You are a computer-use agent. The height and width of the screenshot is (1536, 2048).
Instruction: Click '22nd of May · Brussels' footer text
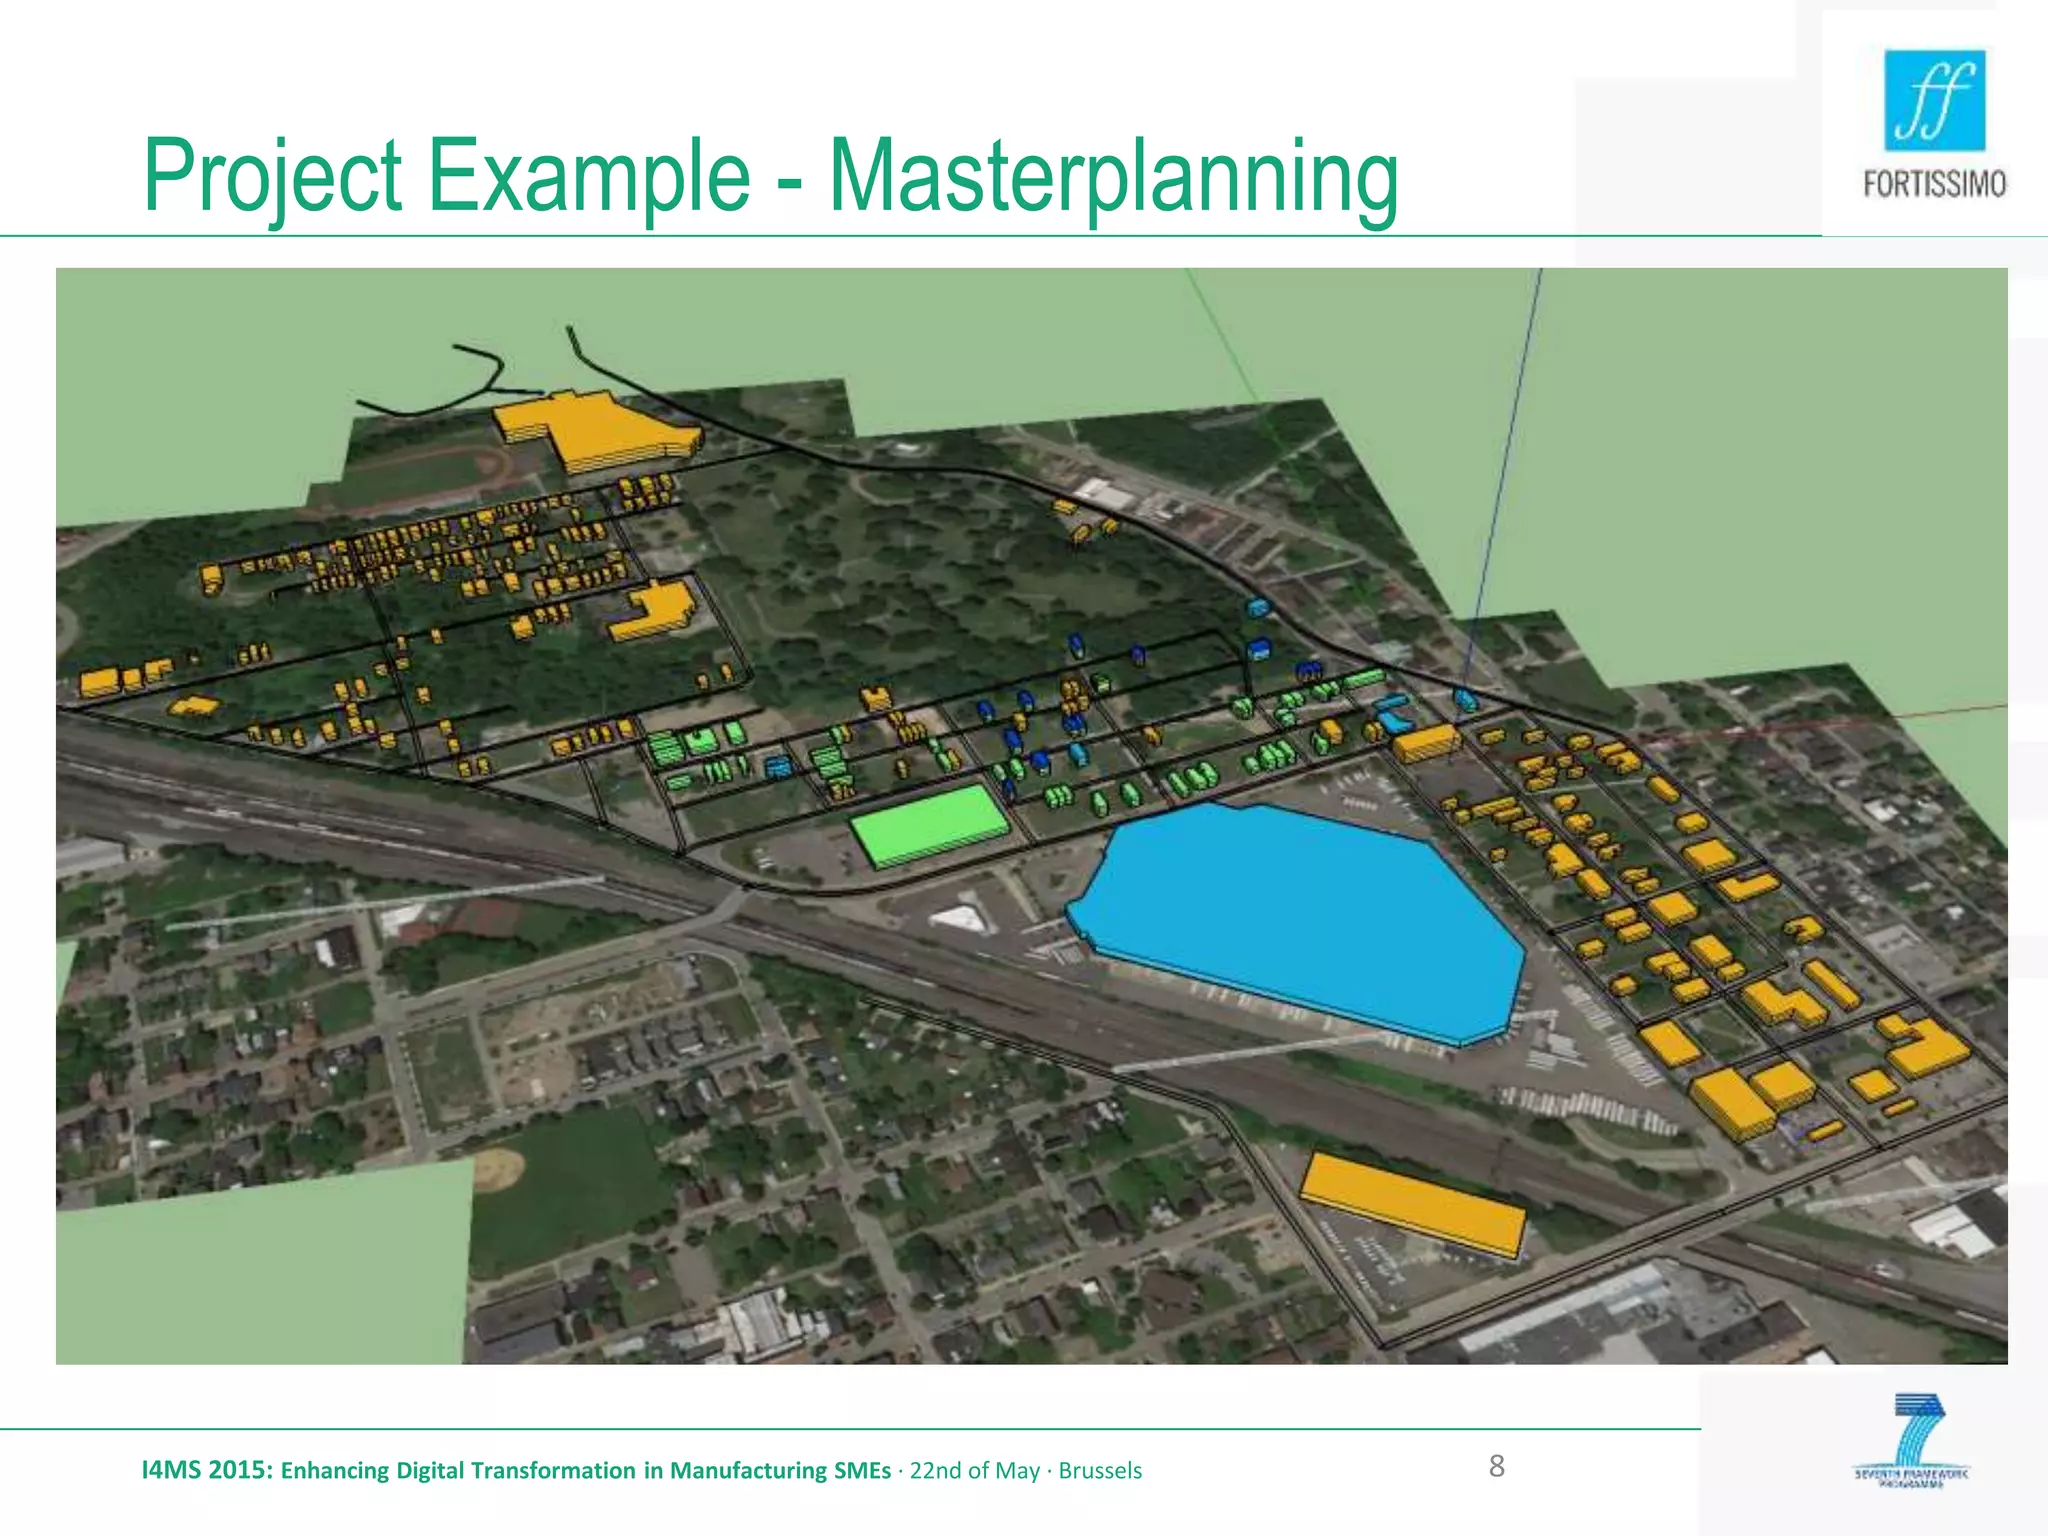click(x=1026, y=1471)
